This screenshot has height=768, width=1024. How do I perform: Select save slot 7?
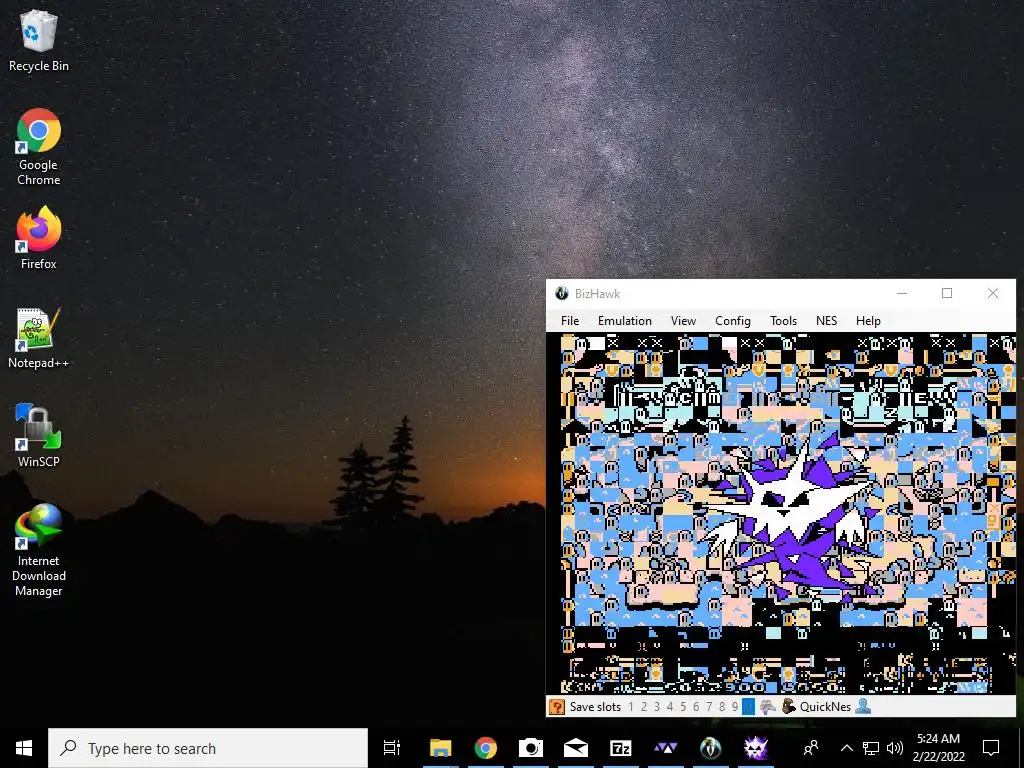tap(709, 707)
